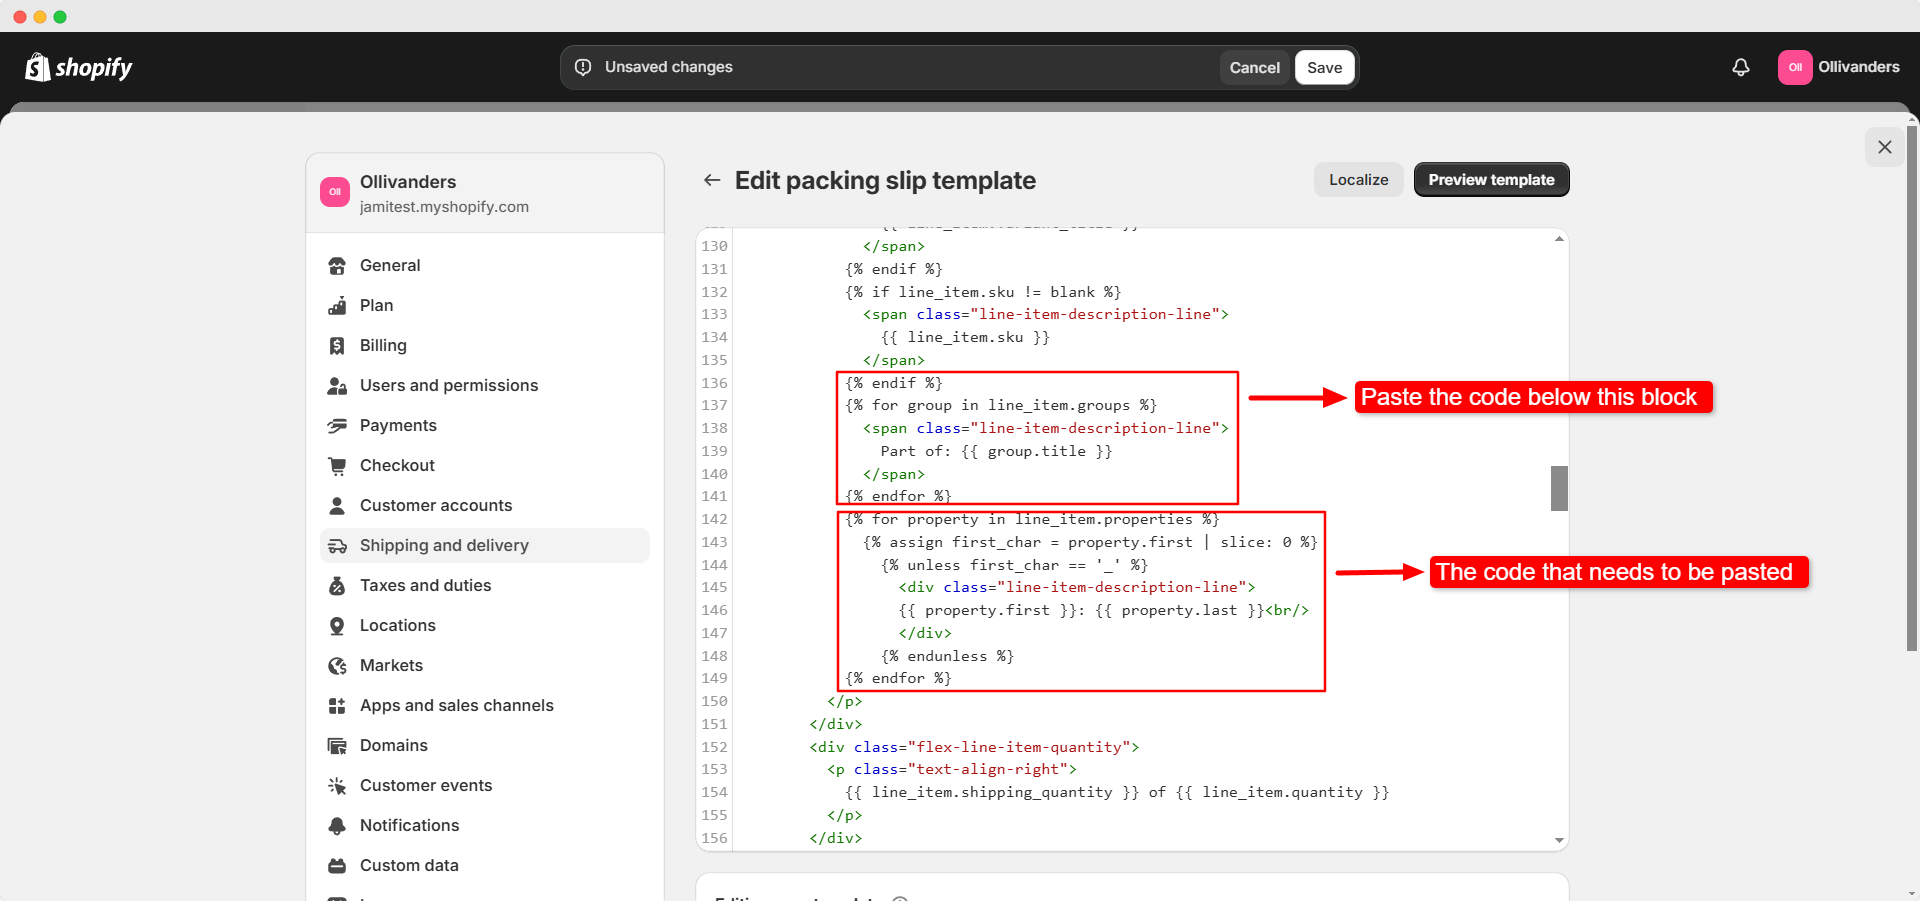Click the Notifications sidebar bell icon
This screenshot has height=901, width=1920.
pos(337,826)
